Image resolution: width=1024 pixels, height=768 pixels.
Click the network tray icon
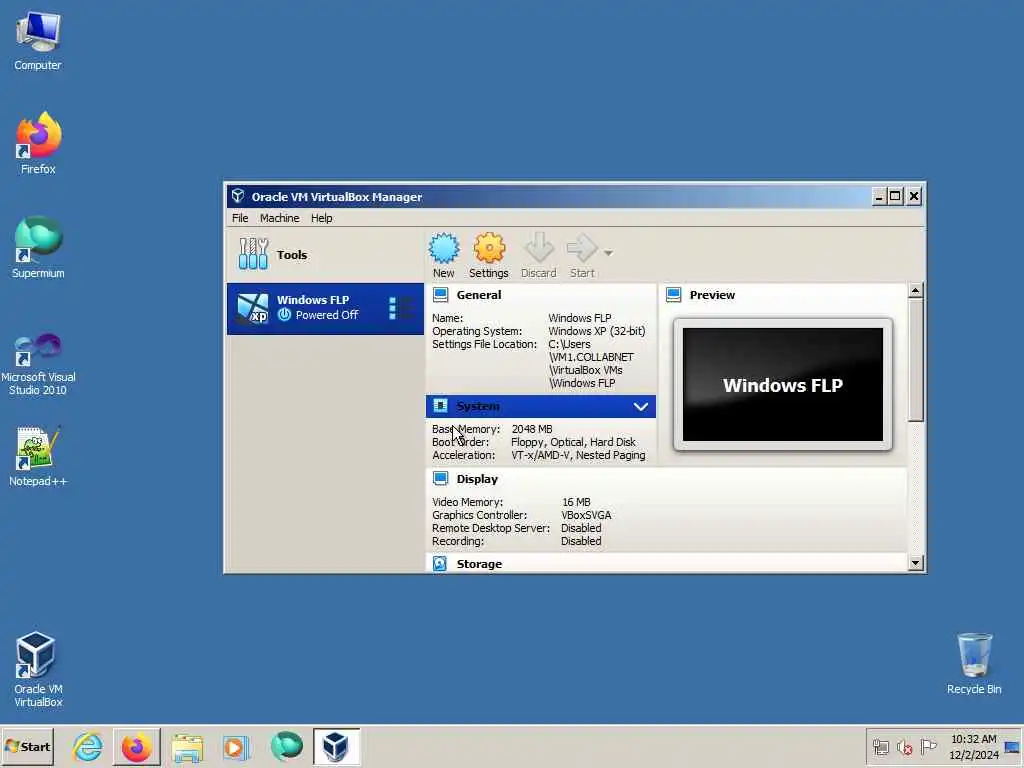(x=880, y=746)
